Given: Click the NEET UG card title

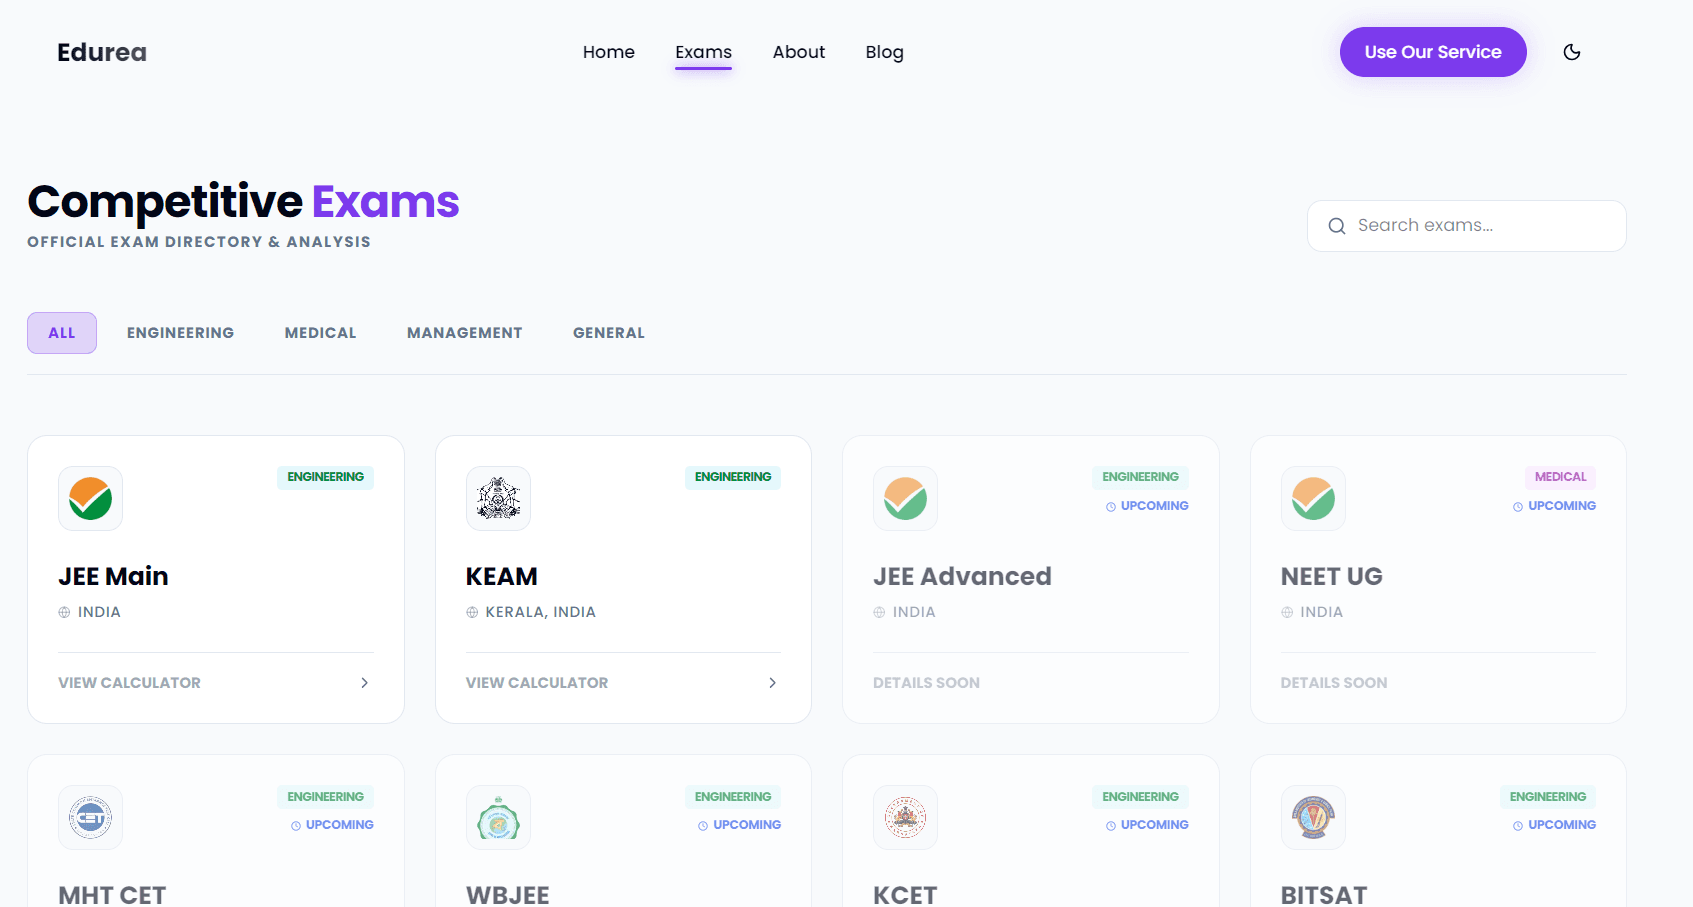Looking at the screenshot, I should pyautogui.click(x=1331, y=577).
